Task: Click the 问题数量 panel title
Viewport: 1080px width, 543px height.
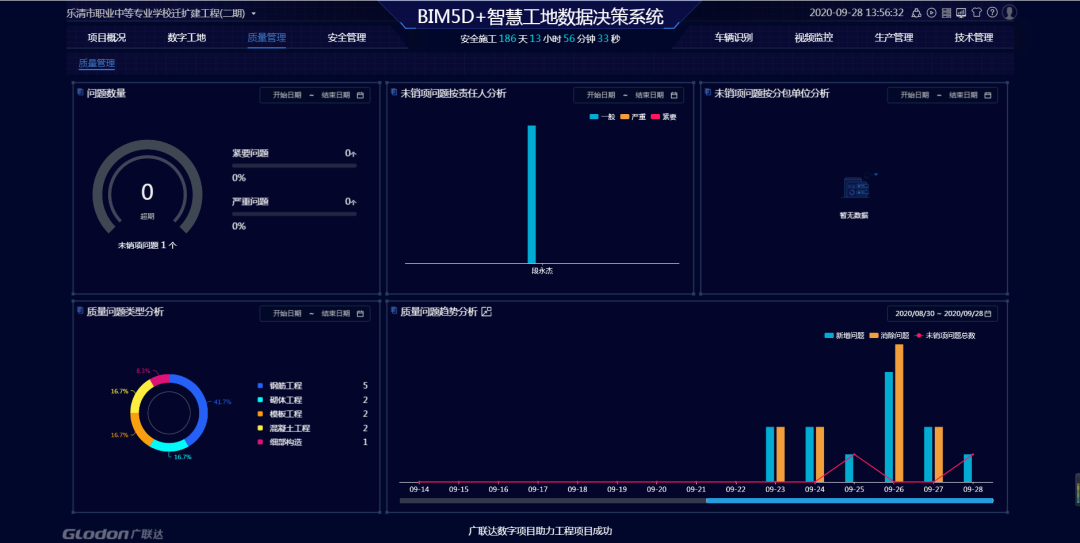Action: click(106, 94)
